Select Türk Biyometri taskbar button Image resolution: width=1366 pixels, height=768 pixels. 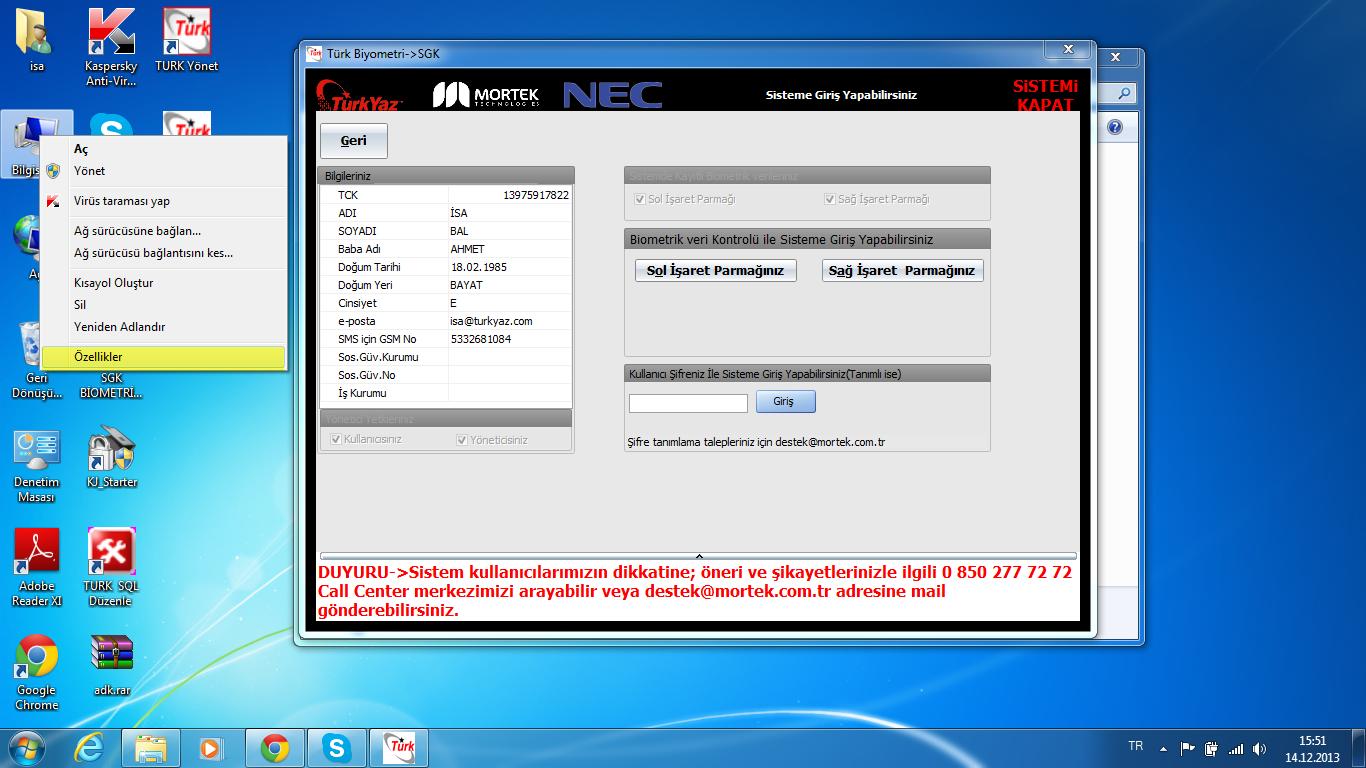pos(399,747)
